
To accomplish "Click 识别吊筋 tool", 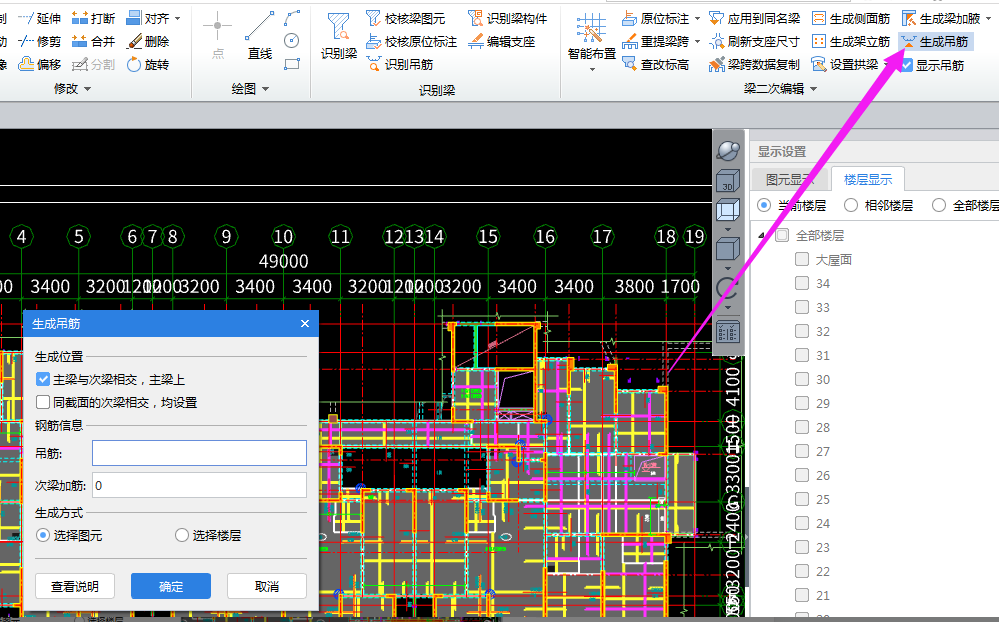I will pos(400,64).
